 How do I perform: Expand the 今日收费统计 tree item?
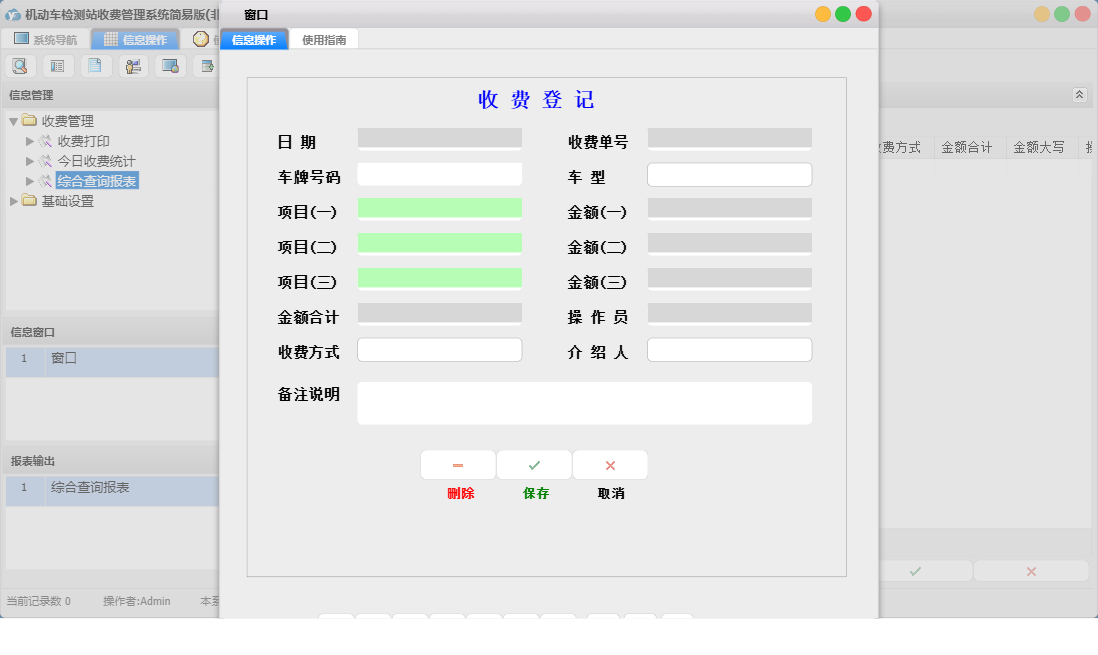click(x=30, y=158)
